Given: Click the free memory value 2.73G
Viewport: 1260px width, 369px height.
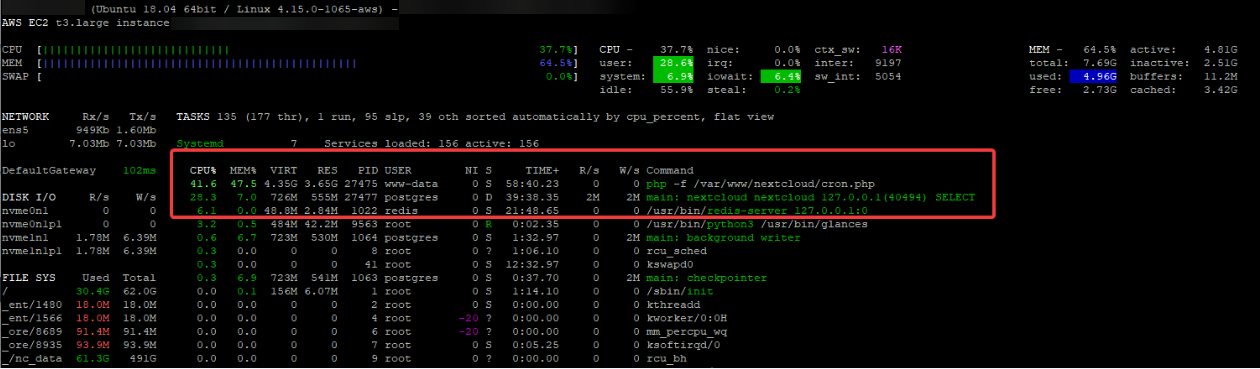Looking at the screenshot, I should (1100, 89).
